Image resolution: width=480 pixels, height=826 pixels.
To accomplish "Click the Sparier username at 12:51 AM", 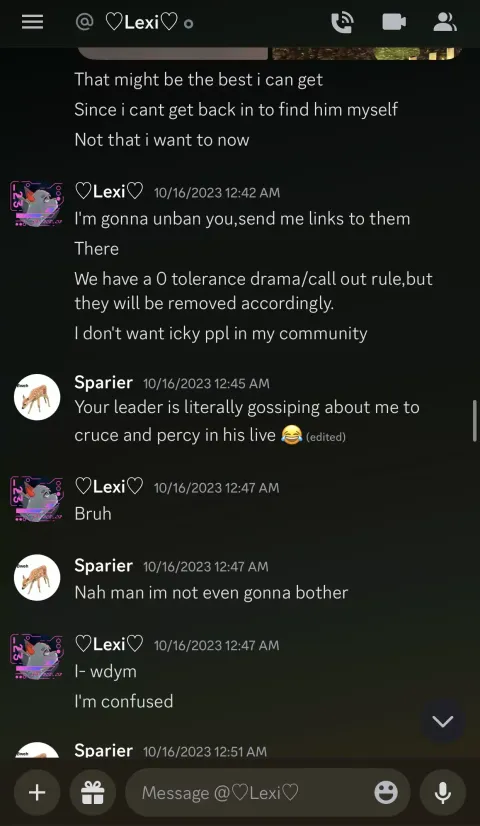I will click(103, 750).
